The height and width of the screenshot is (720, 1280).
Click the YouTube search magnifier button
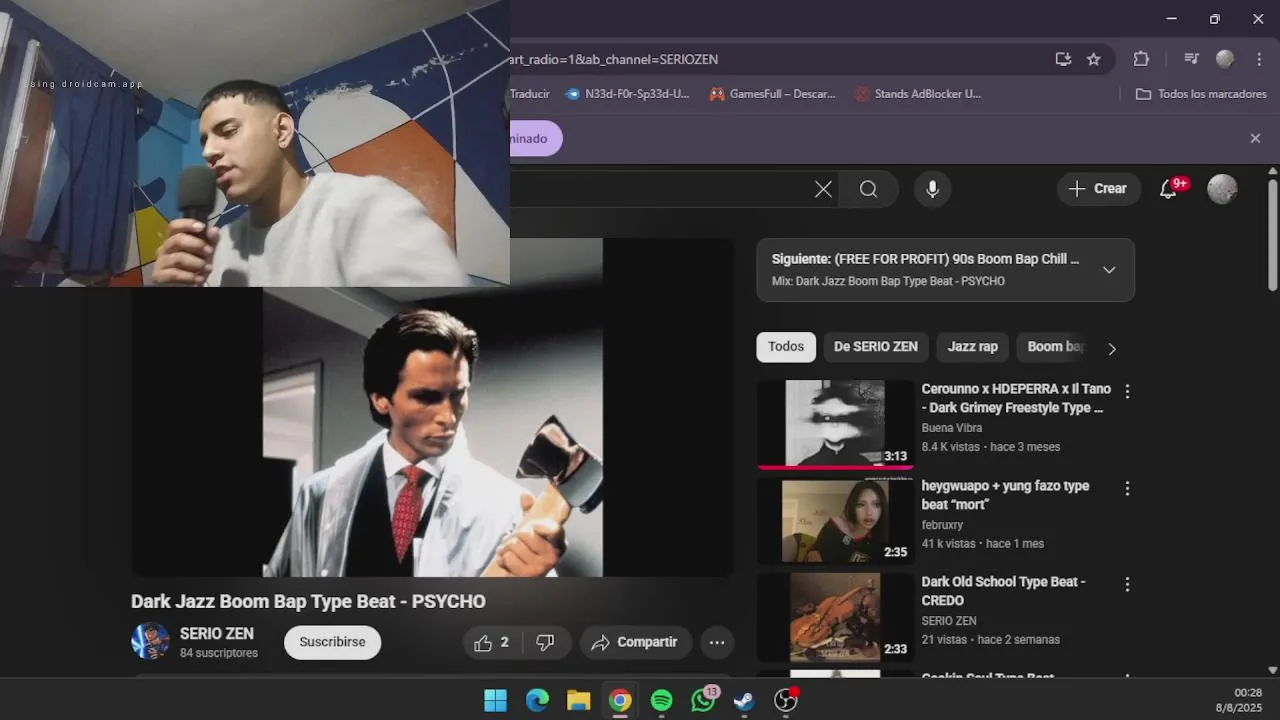[868, 189]
